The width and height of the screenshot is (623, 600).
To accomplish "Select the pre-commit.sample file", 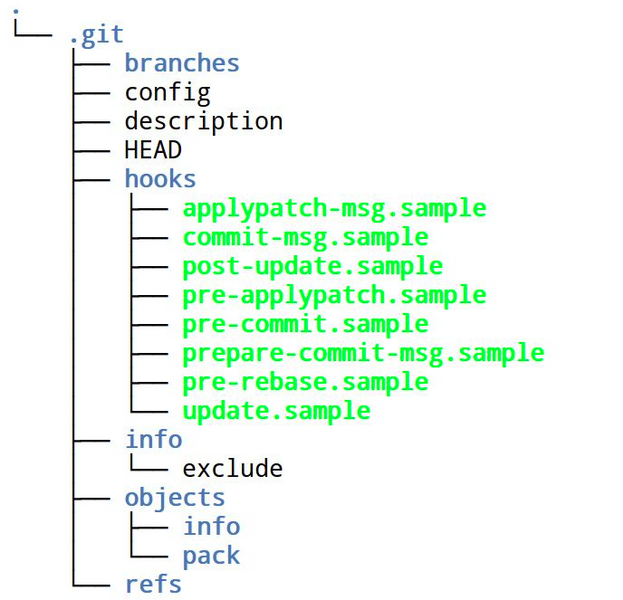I will pos(305,325).
